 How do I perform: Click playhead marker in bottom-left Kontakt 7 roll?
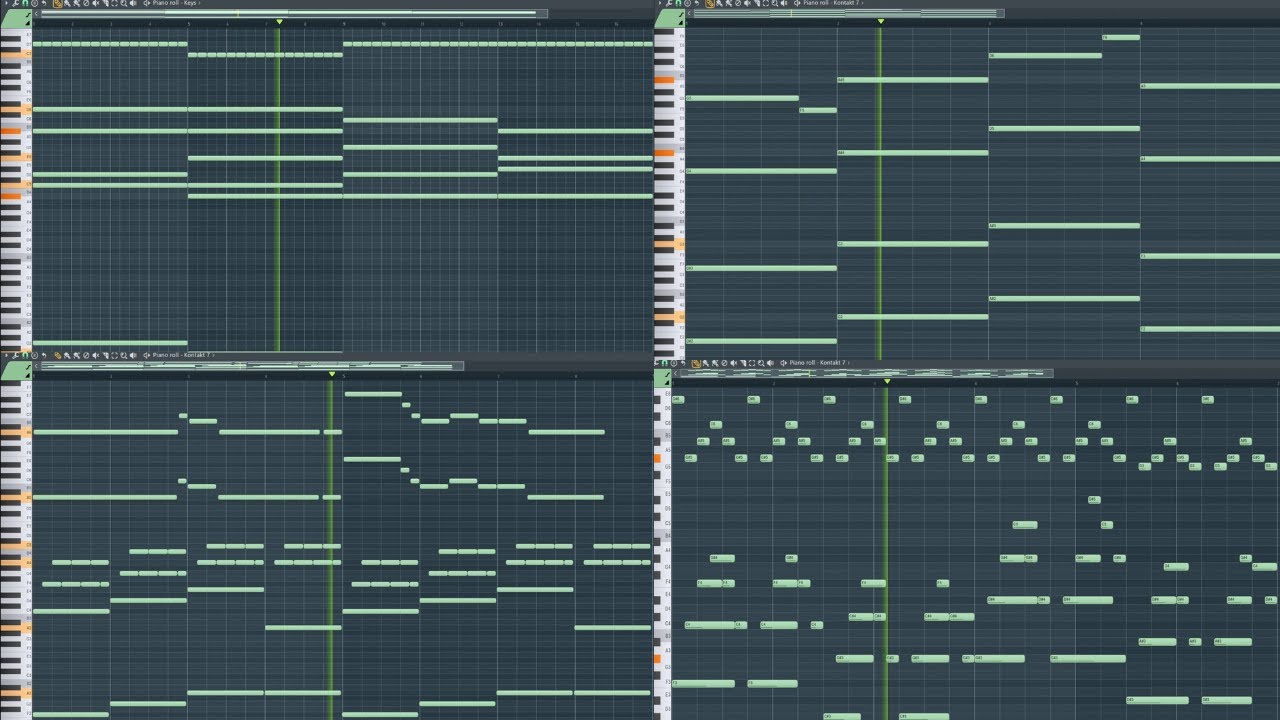[332, 374]
